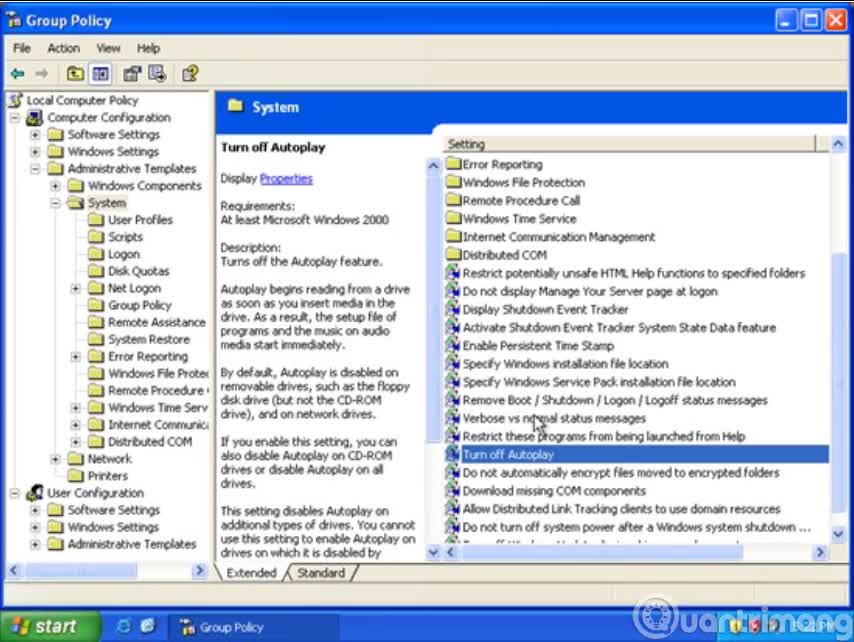854x642 pixels.
Task: Click the policy icon beside Turn off Autoplay
Action: tap(453, 454)
